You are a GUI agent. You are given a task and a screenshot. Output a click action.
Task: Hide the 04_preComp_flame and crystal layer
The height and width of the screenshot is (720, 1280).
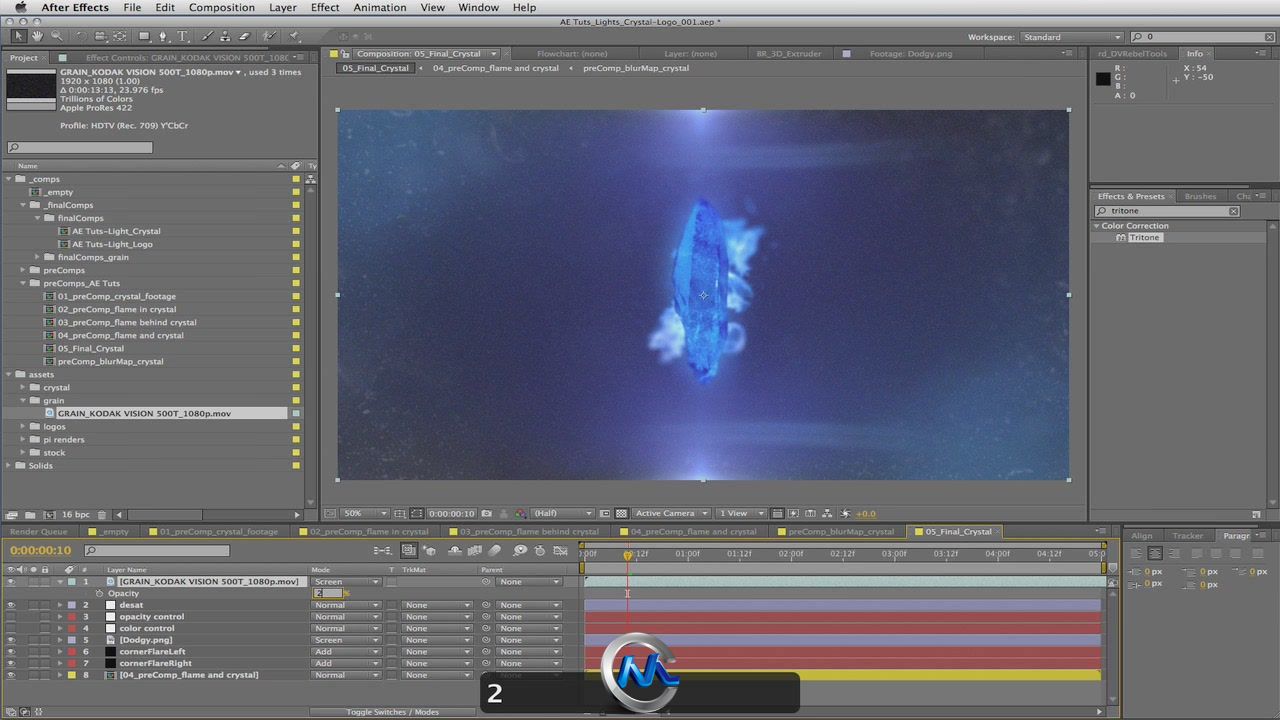pyautogui.click(x=11, y=675)
